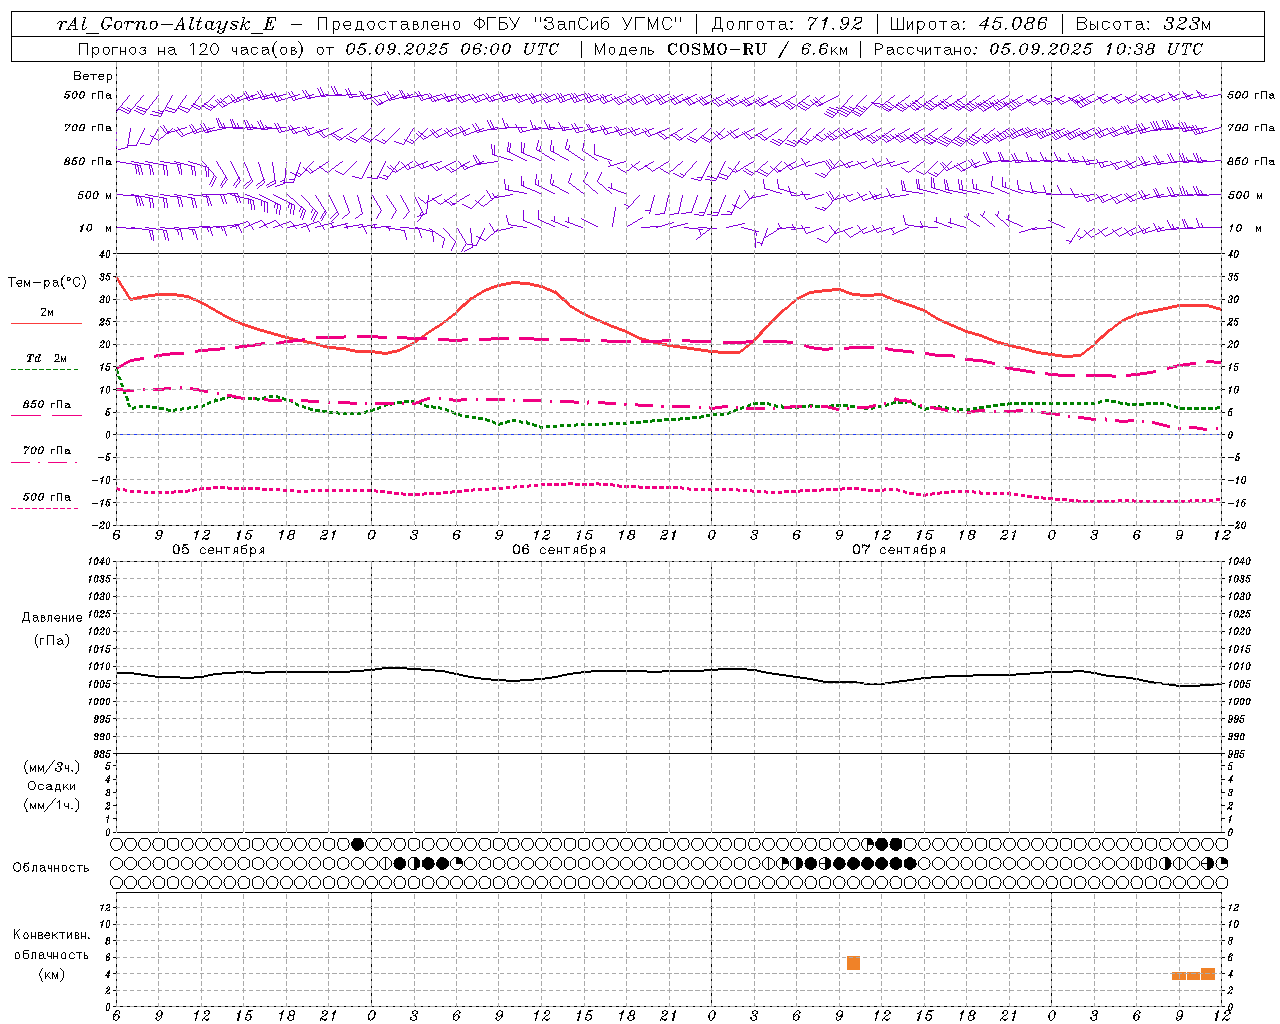
Task: Click the 07 сентября date label
Action: click(899, 550)
